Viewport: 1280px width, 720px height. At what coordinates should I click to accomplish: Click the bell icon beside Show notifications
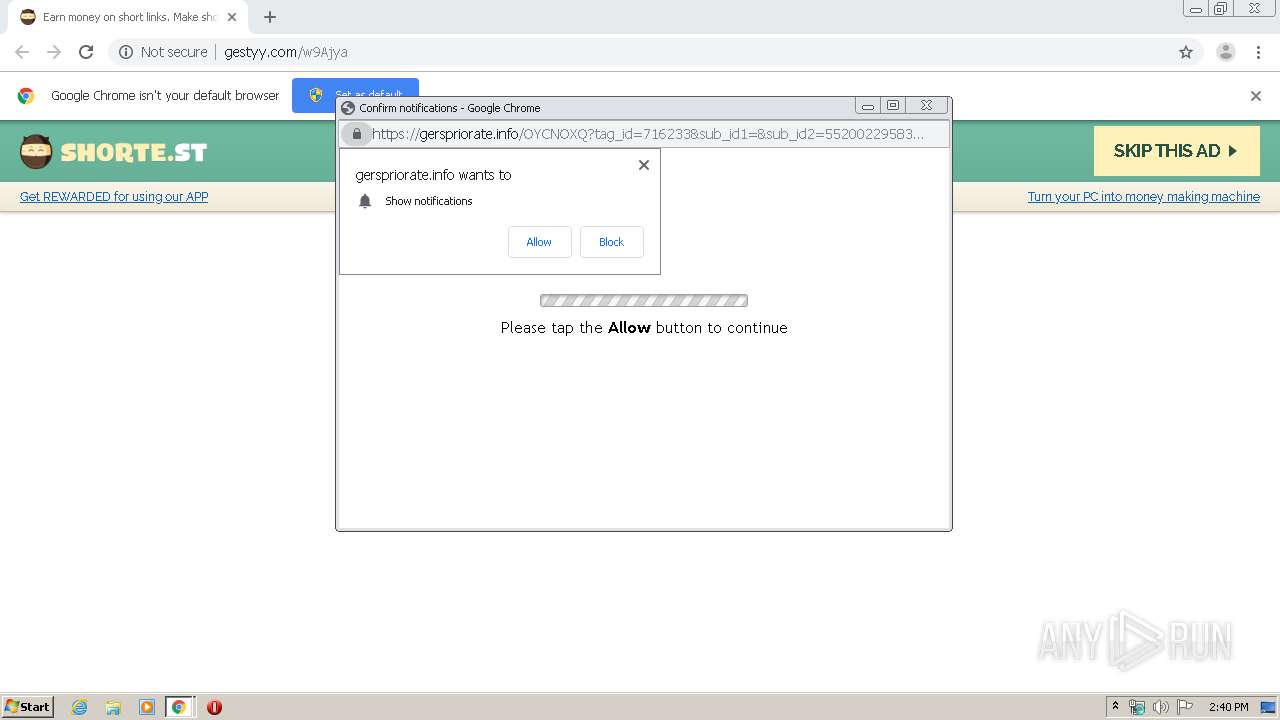coord(365,201)
